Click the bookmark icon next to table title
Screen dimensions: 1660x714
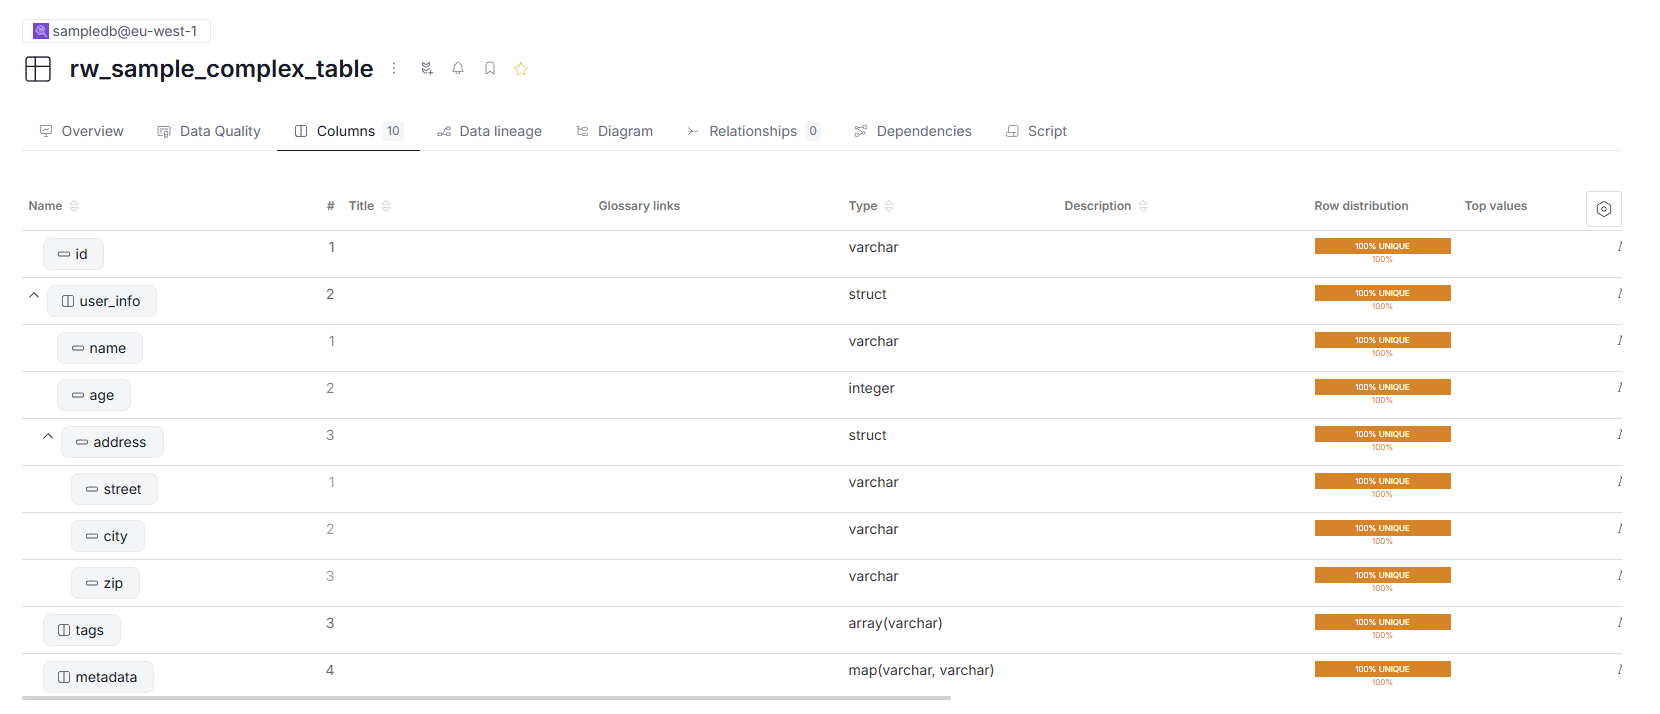(490, 69)
